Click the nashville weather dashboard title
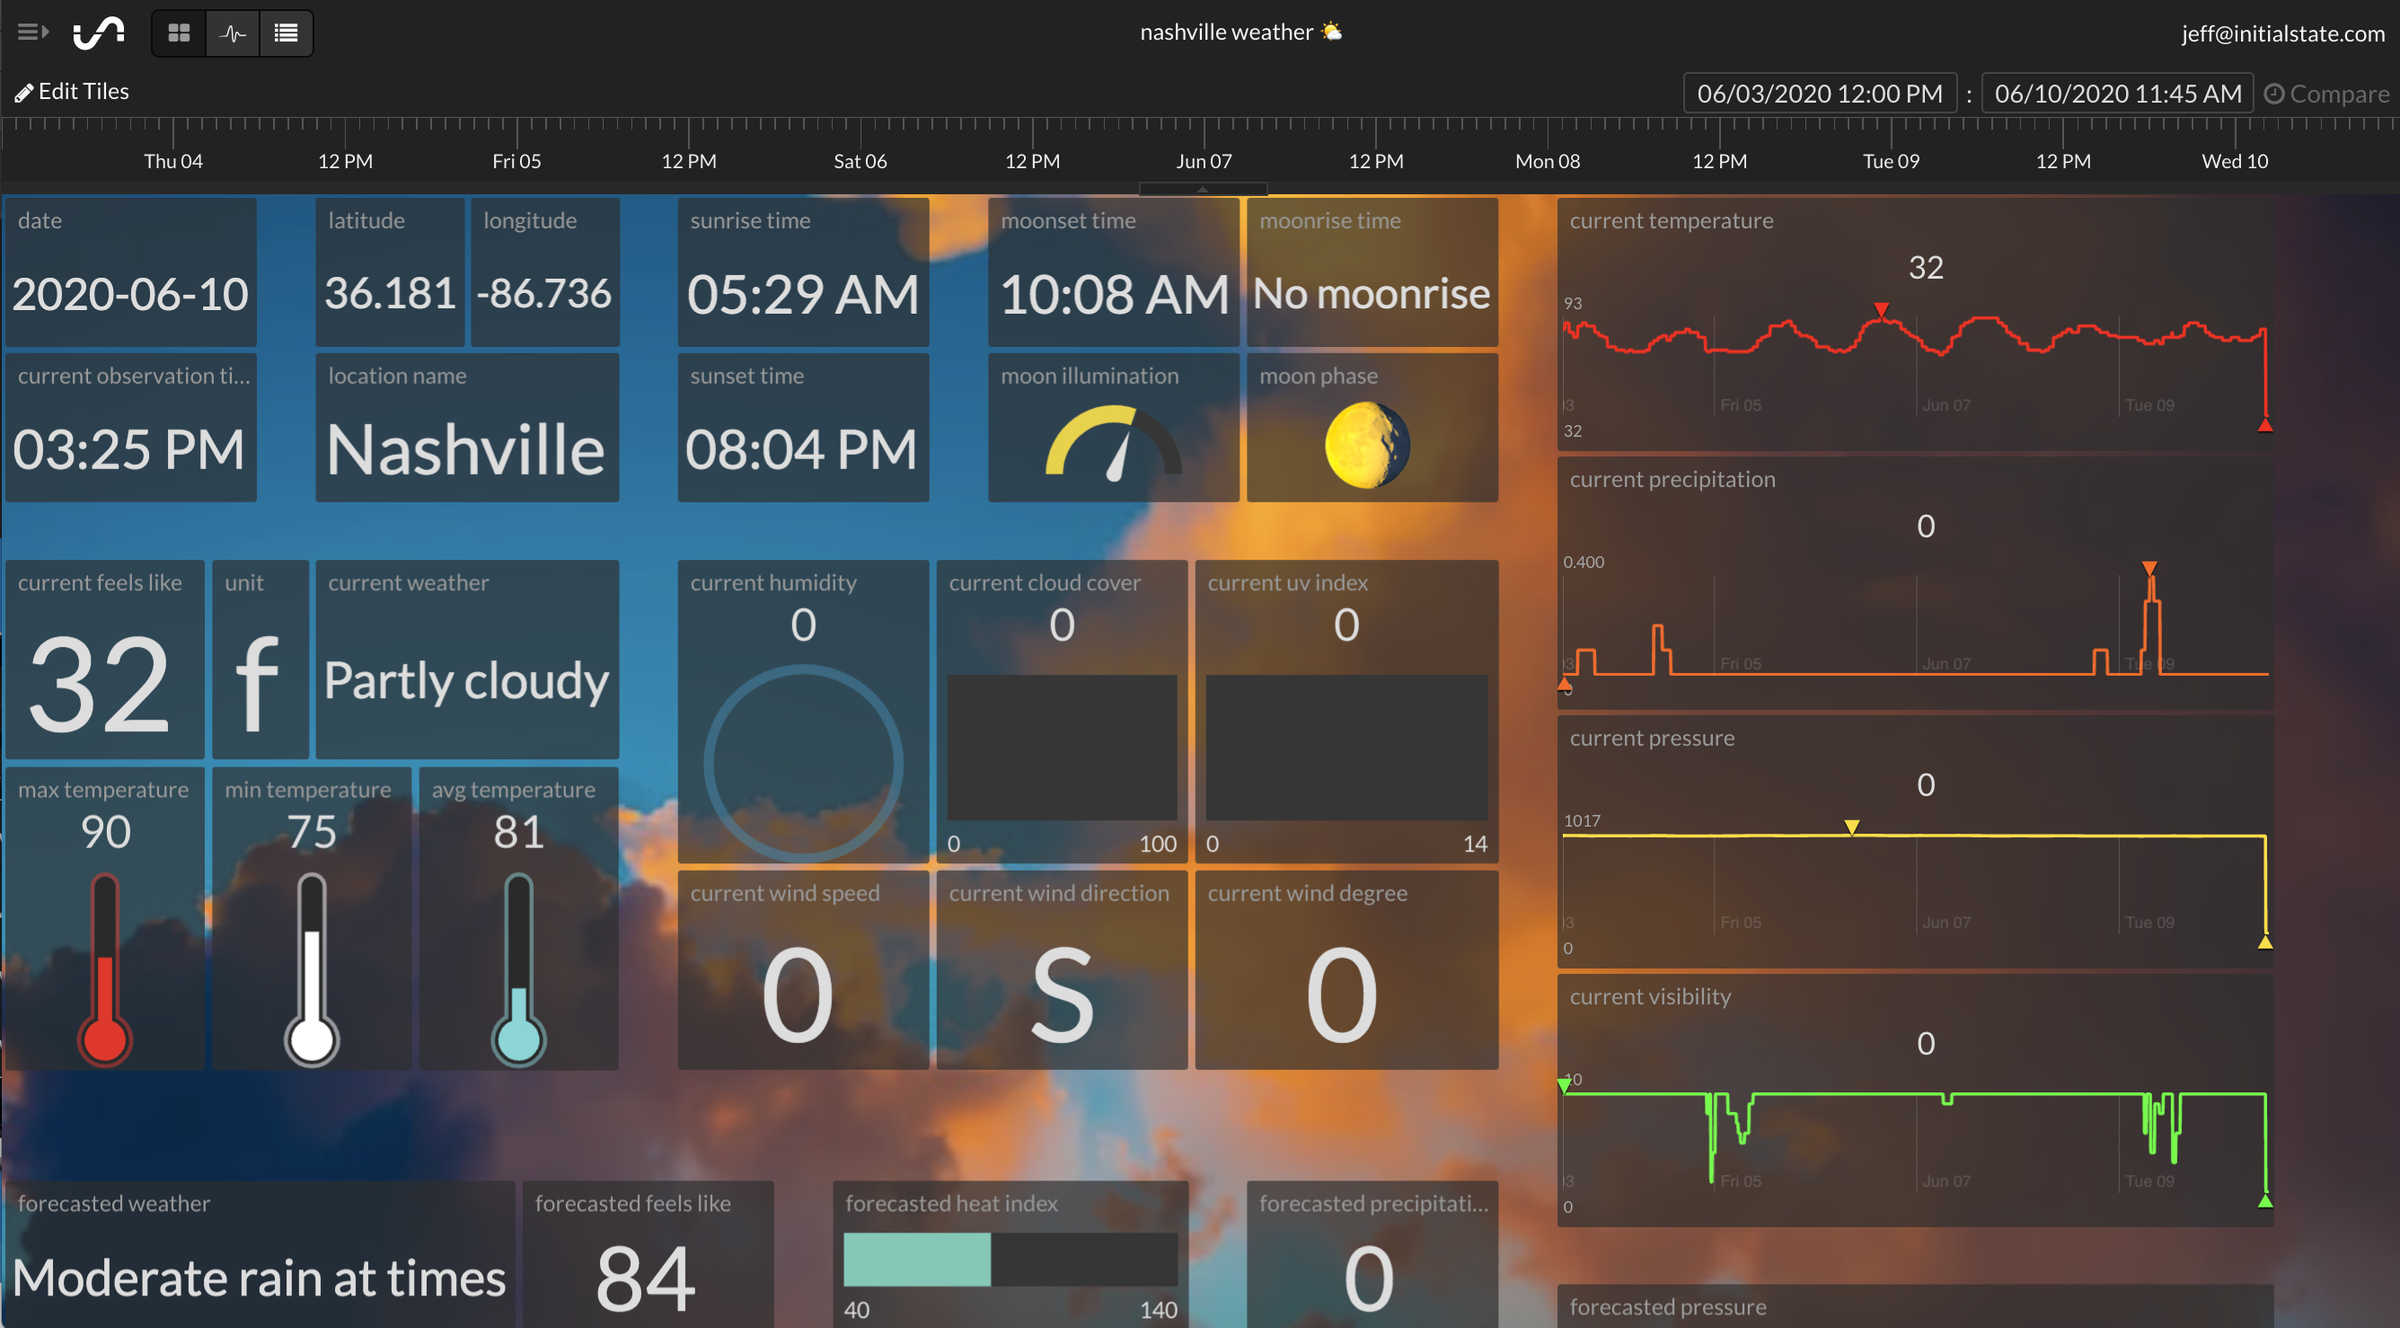2400x1328 pixels. (x=1226, y=32)
